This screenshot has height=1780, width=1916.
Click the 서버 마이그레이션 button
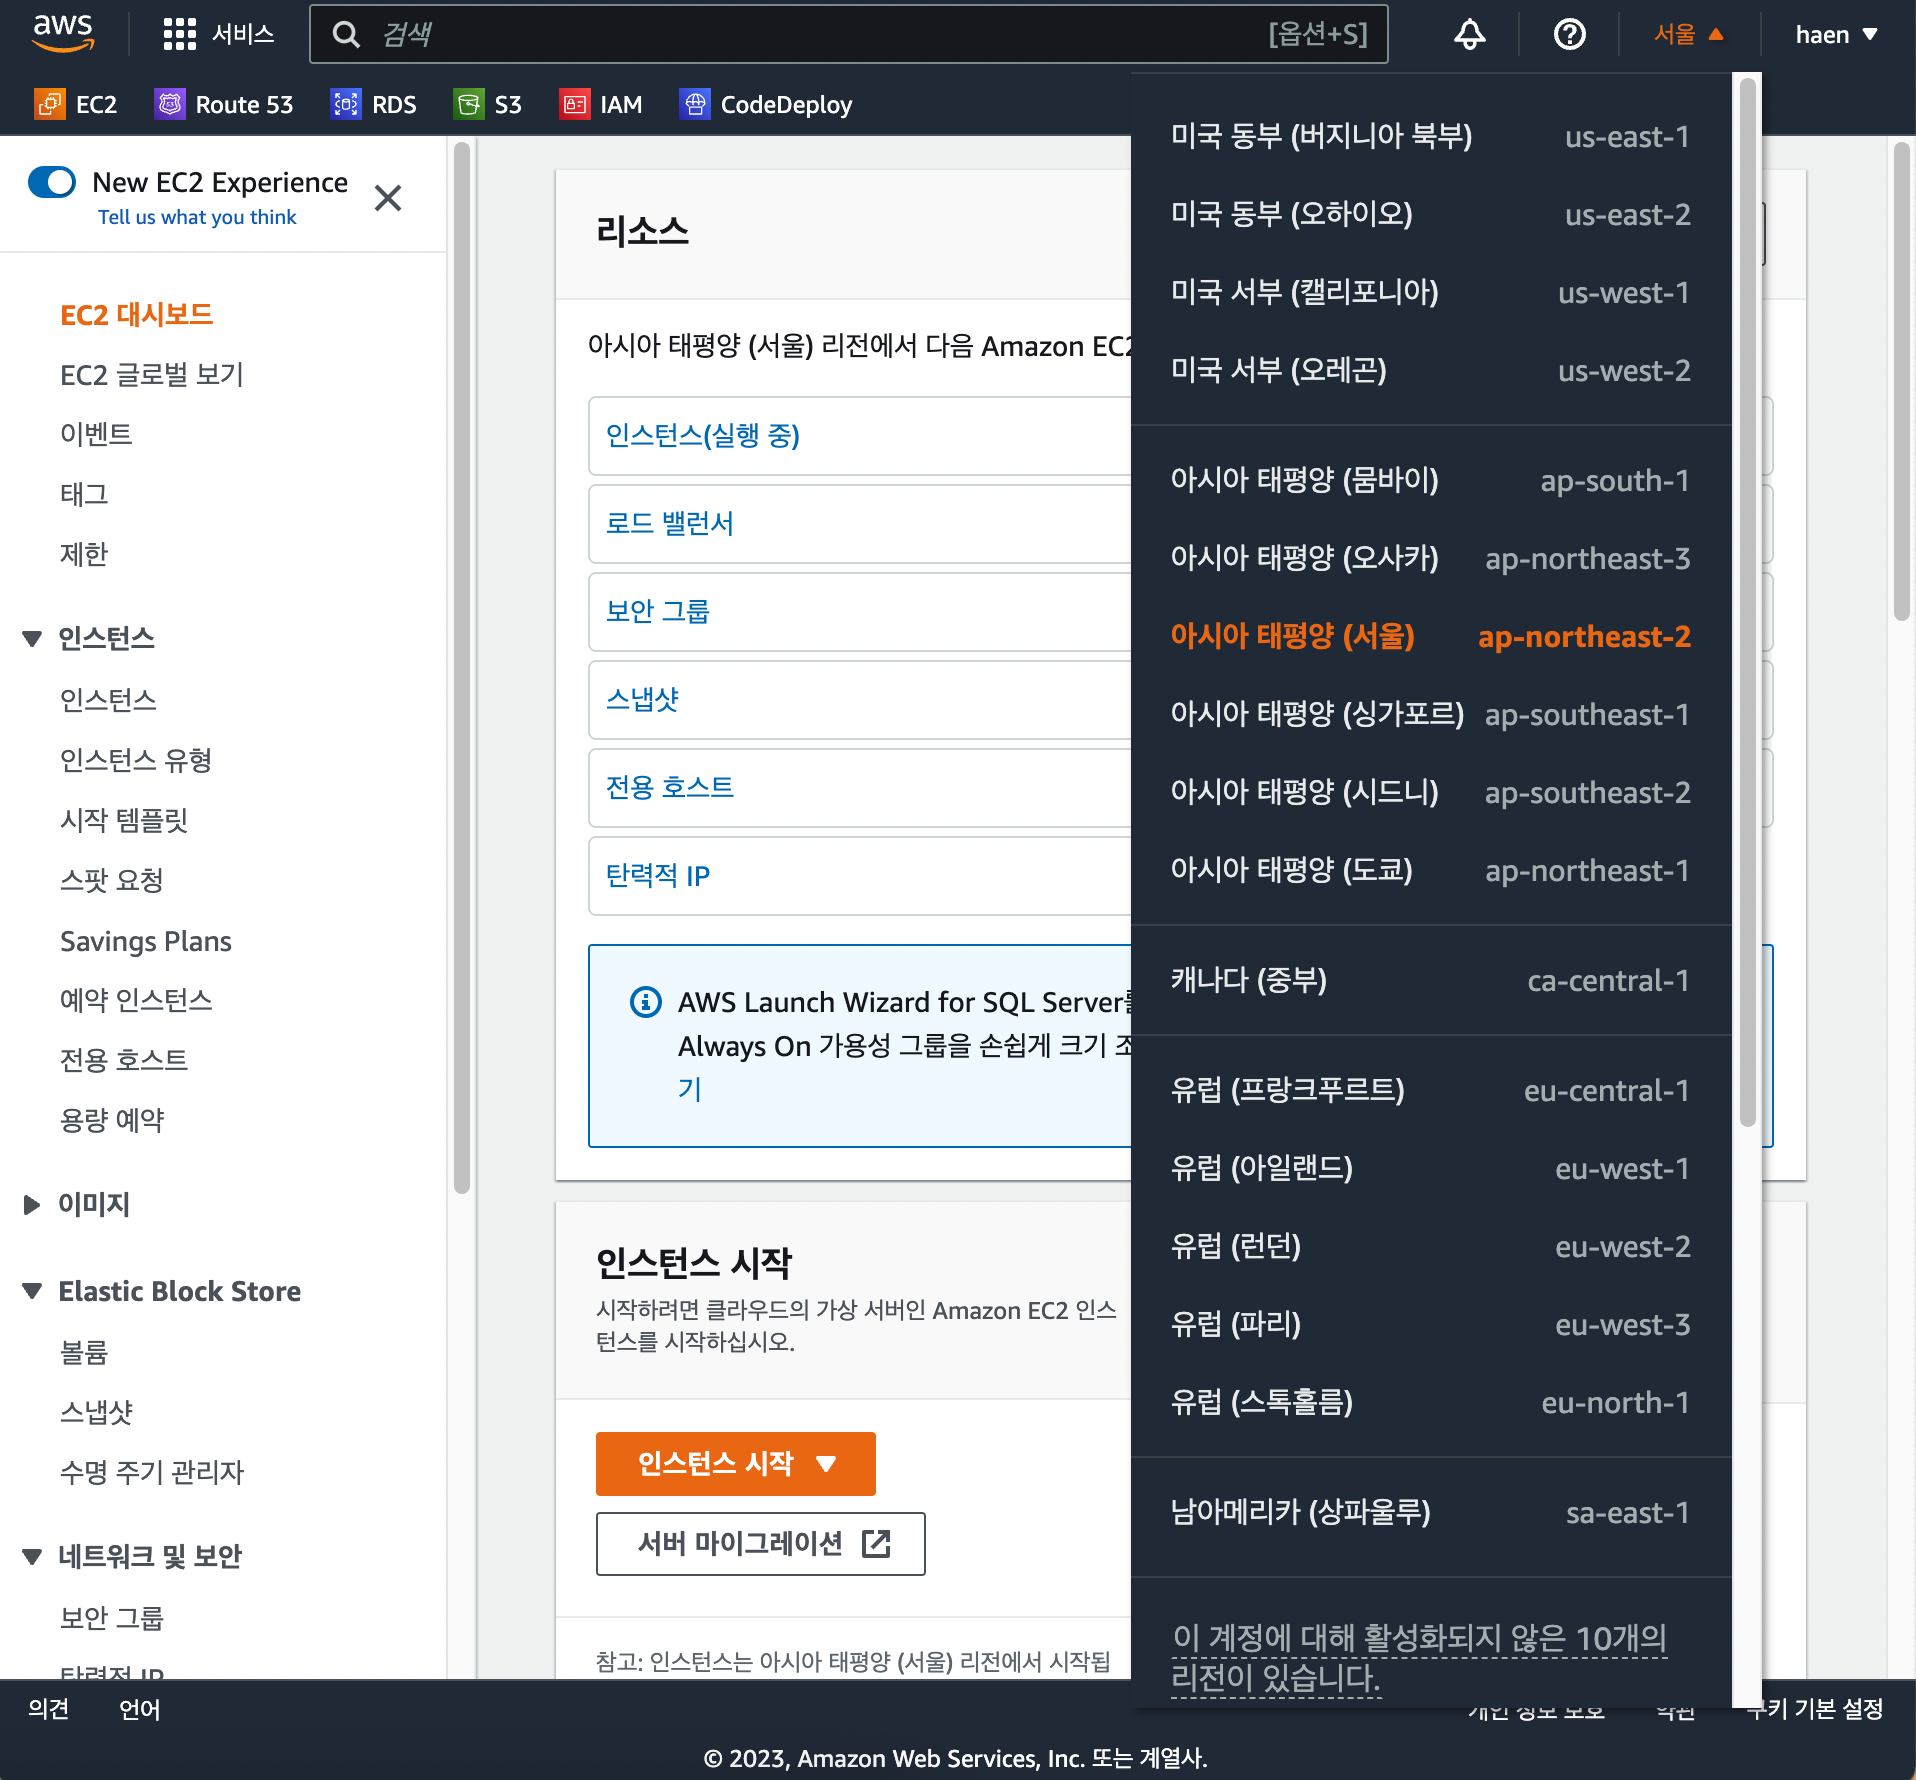click(x=760, y=1544)
